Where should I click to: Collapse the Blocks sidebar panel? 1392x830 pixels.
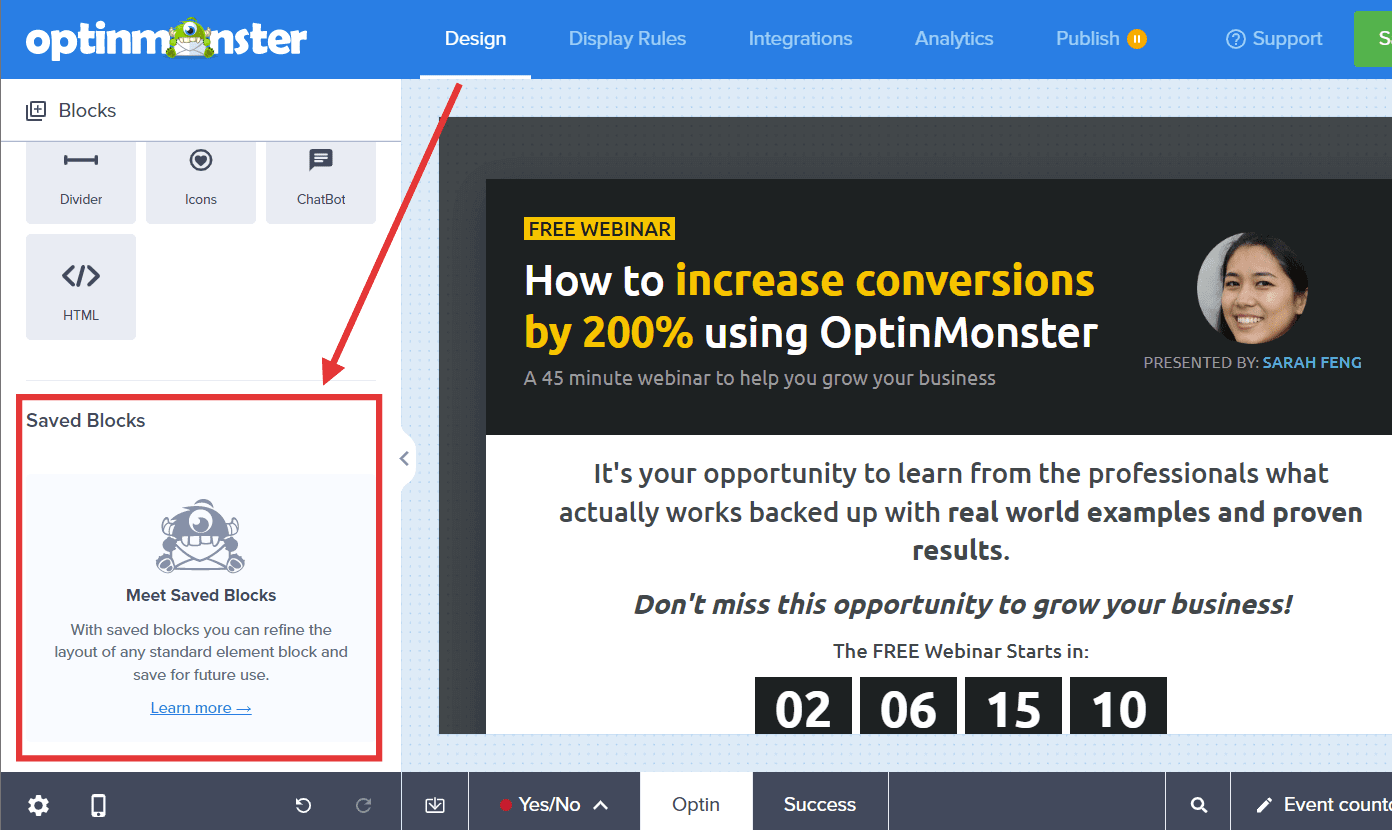[404, 458]
